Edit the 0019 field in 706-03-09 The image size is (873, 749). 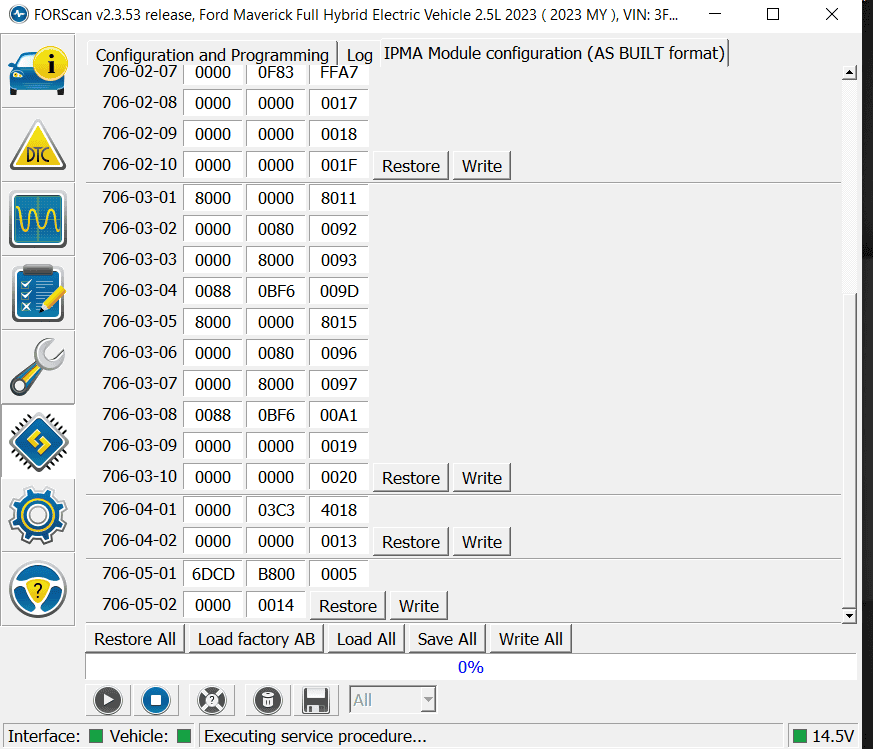(339, 446)
